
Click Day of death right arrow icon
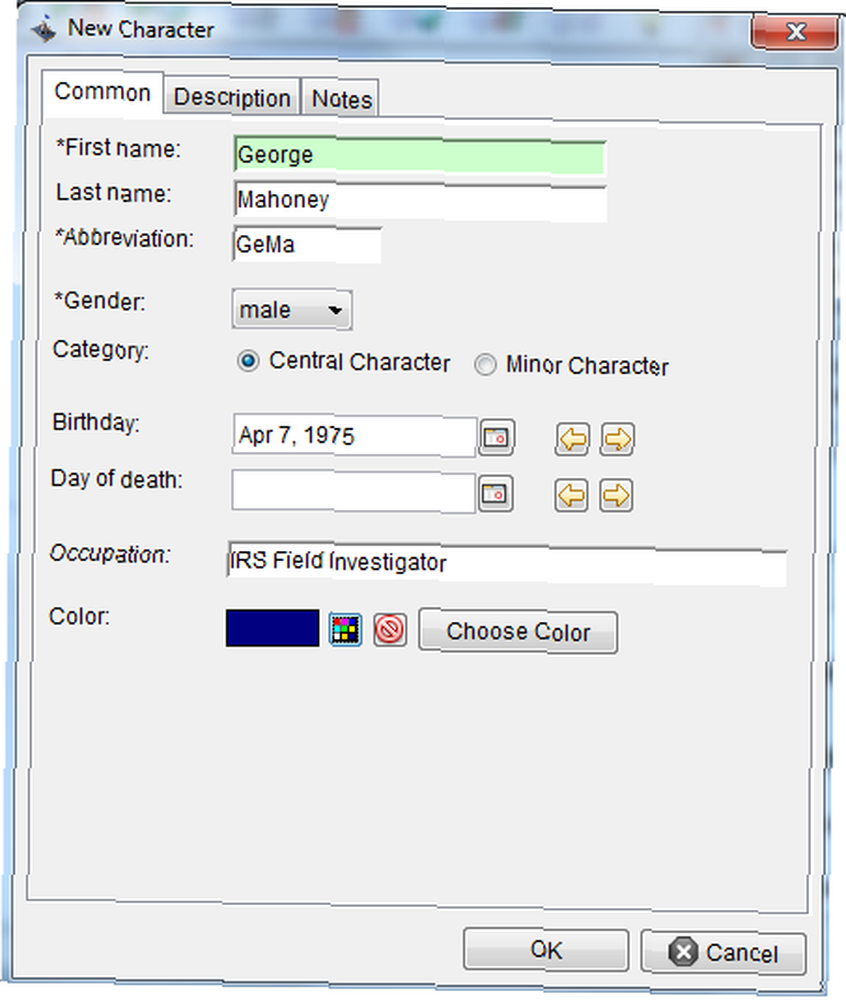click(616, 496)
